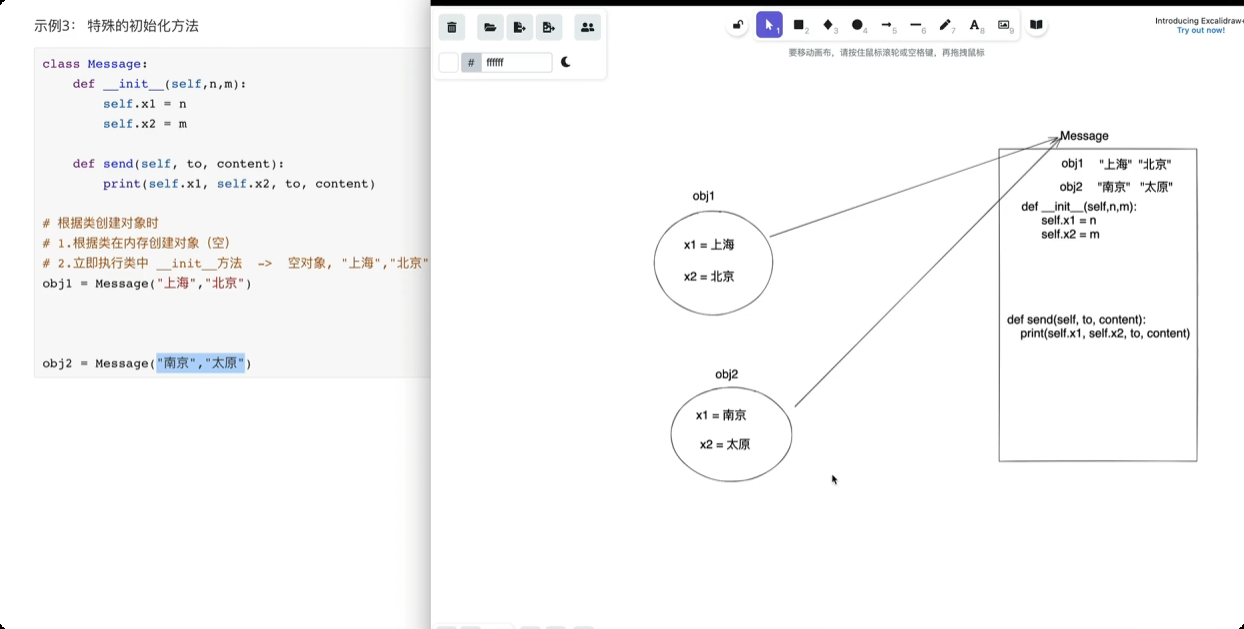
Task: Click the obj2 ellipse on the canvas
Action: (x=731, y=434)
